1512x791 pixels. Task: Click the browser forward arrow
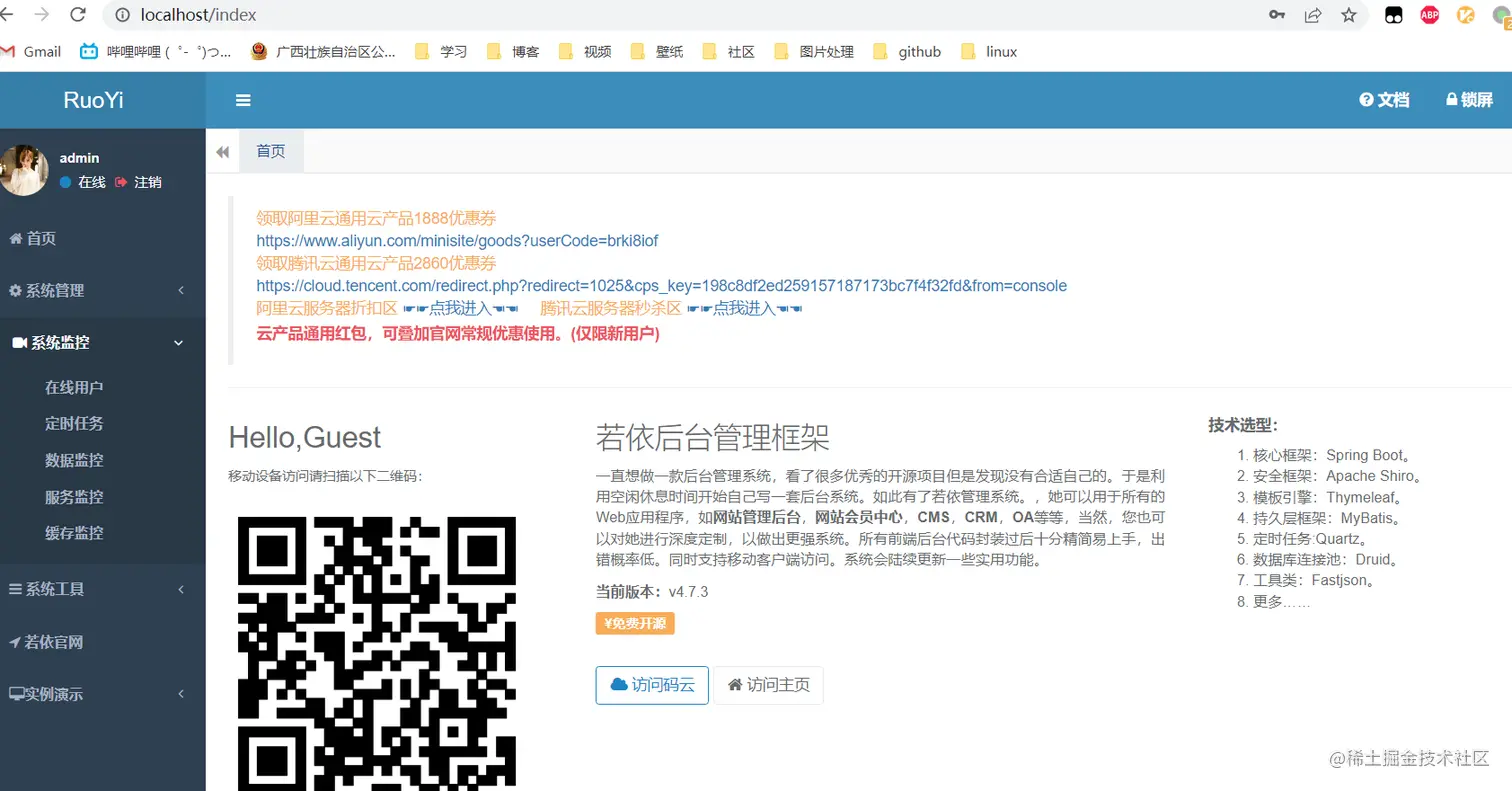[42, 15]
